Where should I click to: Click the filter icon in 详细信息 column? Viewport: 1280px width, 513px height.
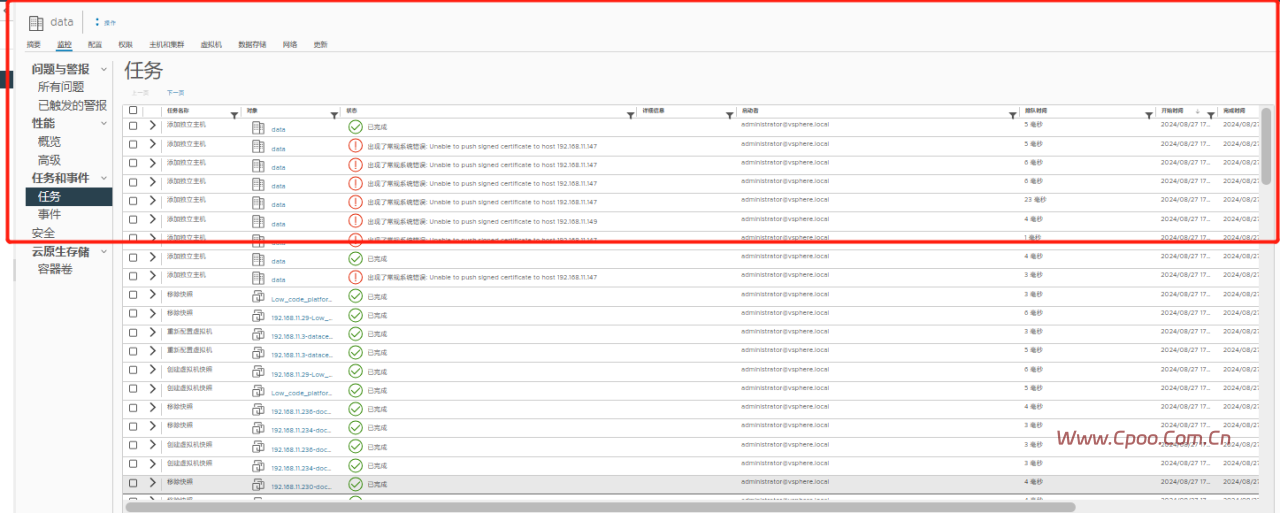[x=729, y=115]
